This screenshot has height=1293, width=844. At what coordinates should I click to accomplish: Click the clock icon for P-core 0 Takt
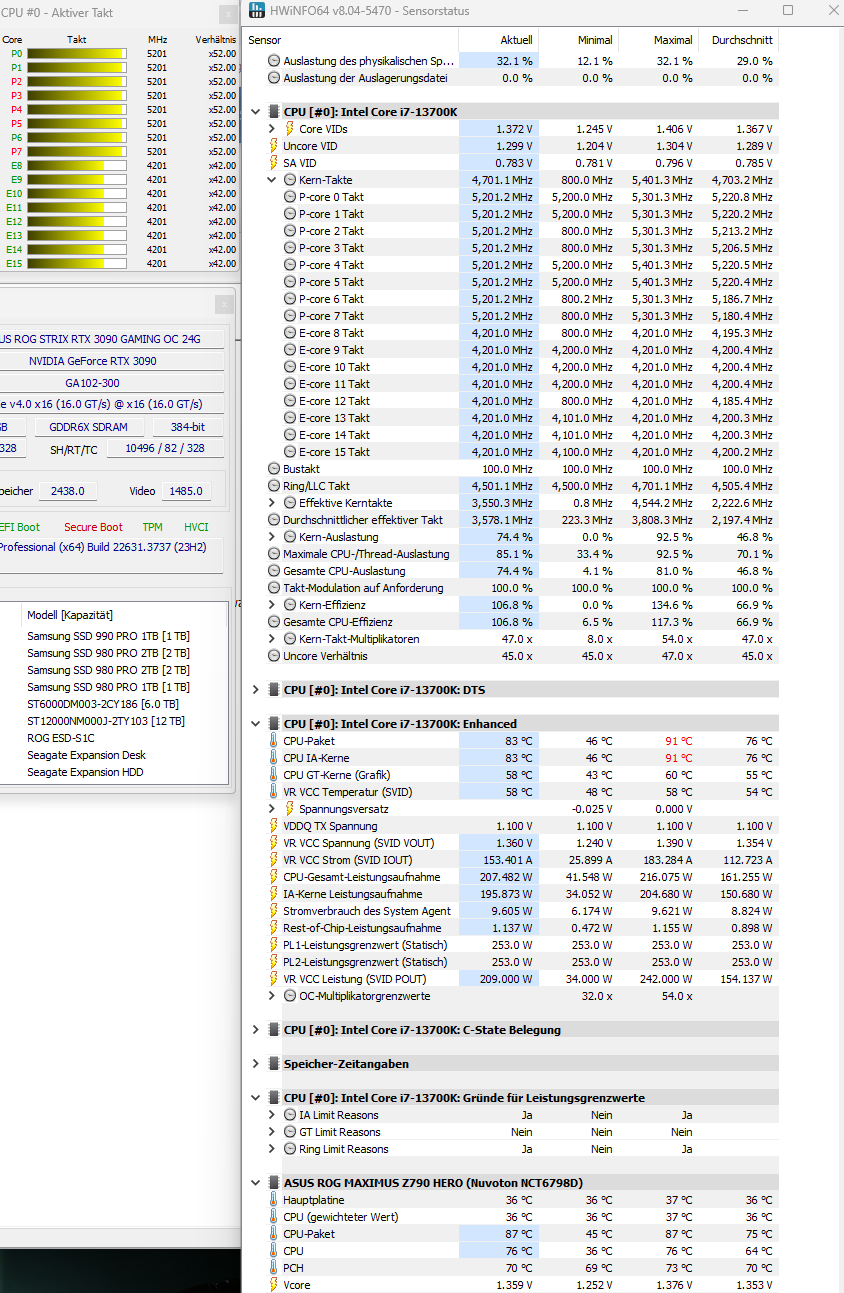click(290, 197)
